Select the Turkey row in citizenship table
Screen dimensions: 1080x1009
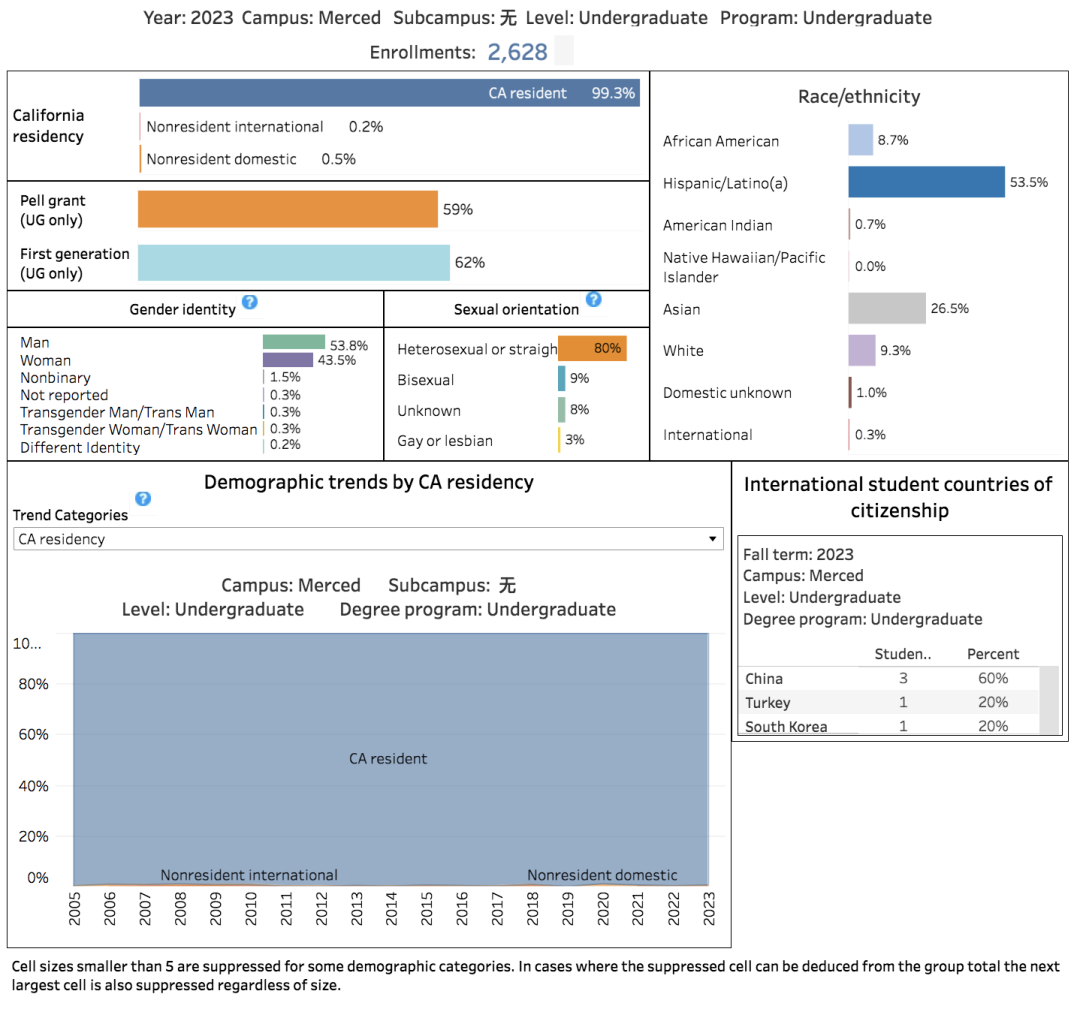click(888, 703)
